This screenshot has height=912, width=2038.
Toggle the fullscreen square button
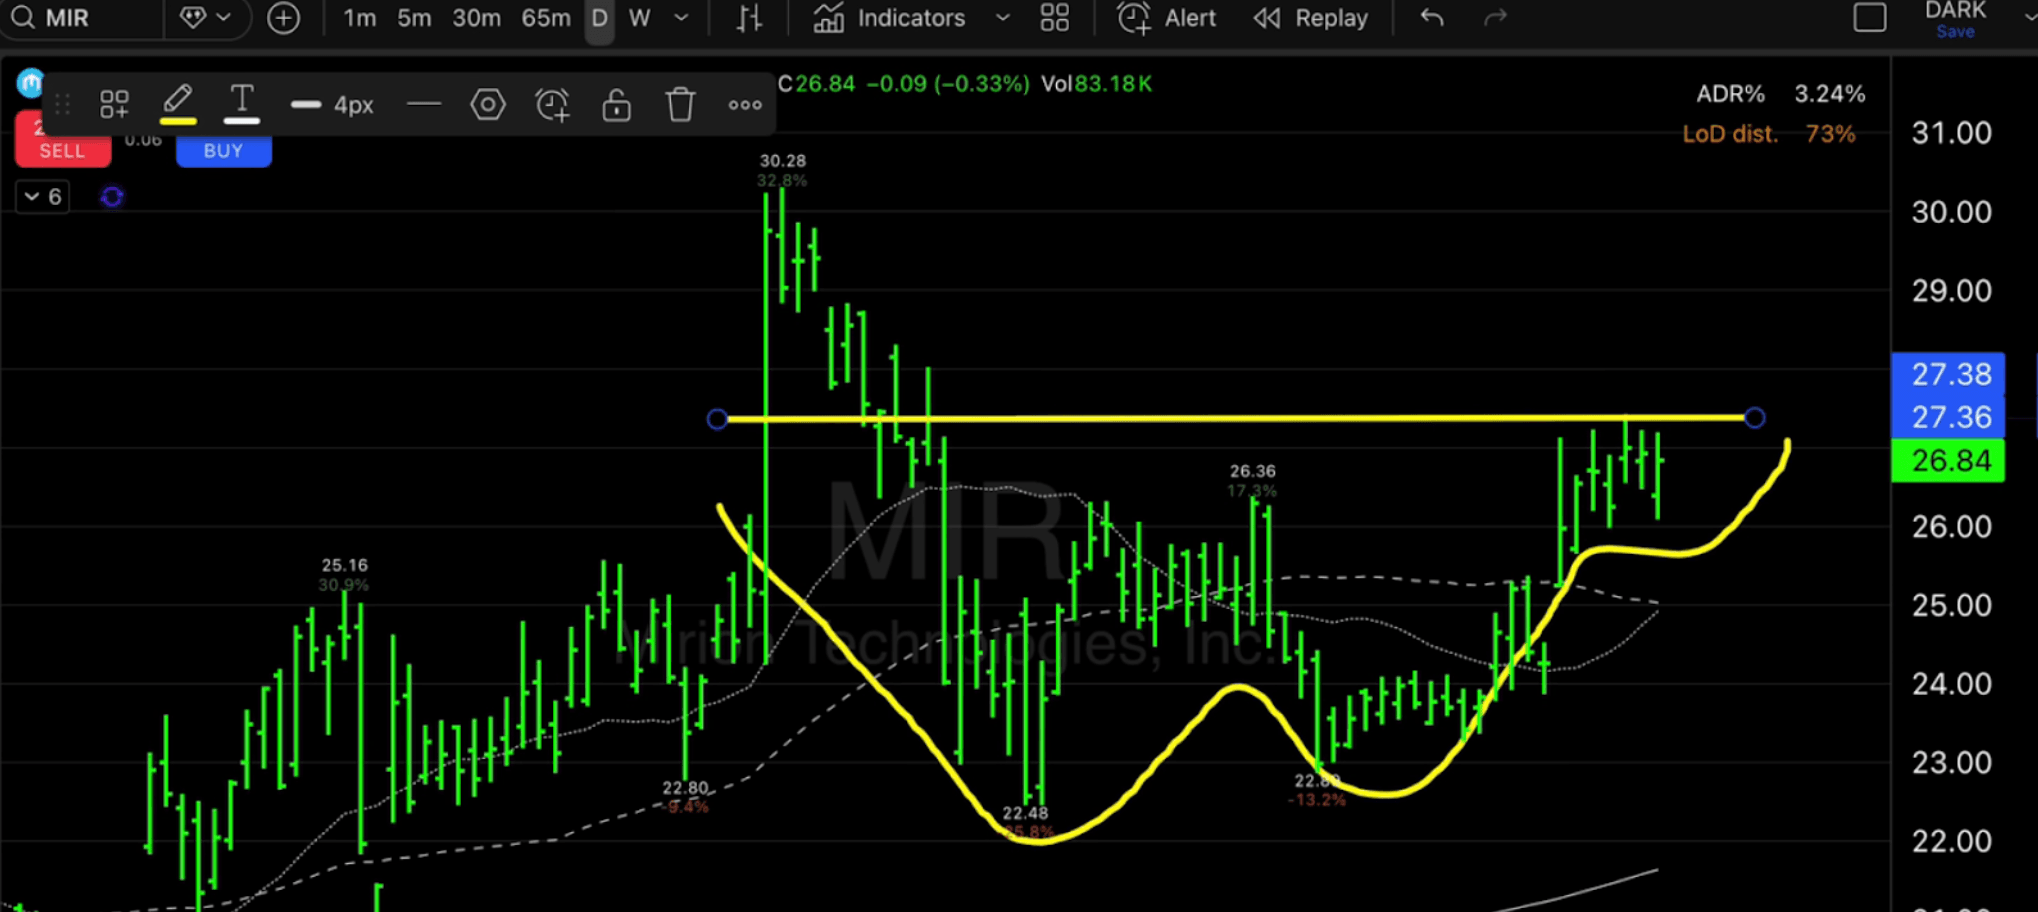(1869, 18)
